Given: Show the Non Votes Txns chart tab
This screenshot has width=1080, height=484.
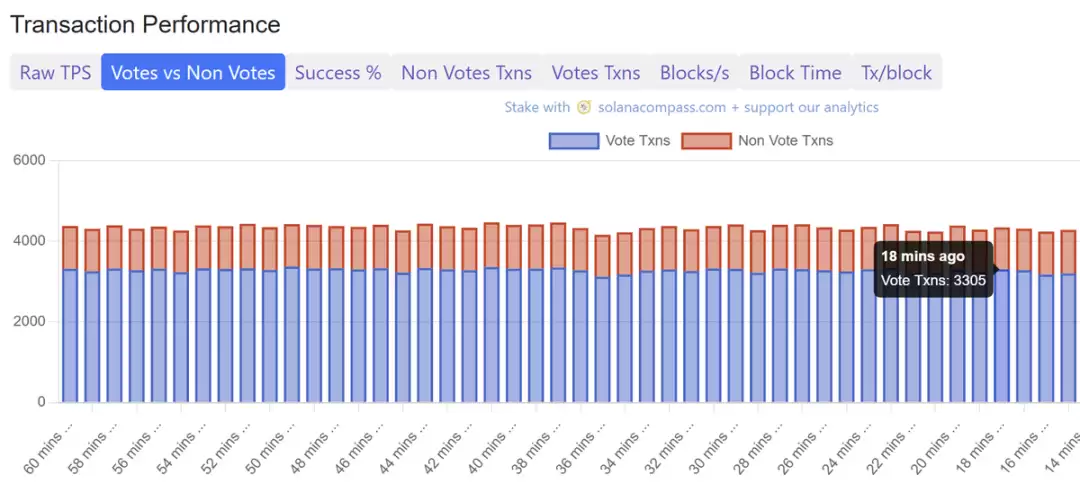Looking at the screenshot, I should pyautogui.click(x=466, y=72).
